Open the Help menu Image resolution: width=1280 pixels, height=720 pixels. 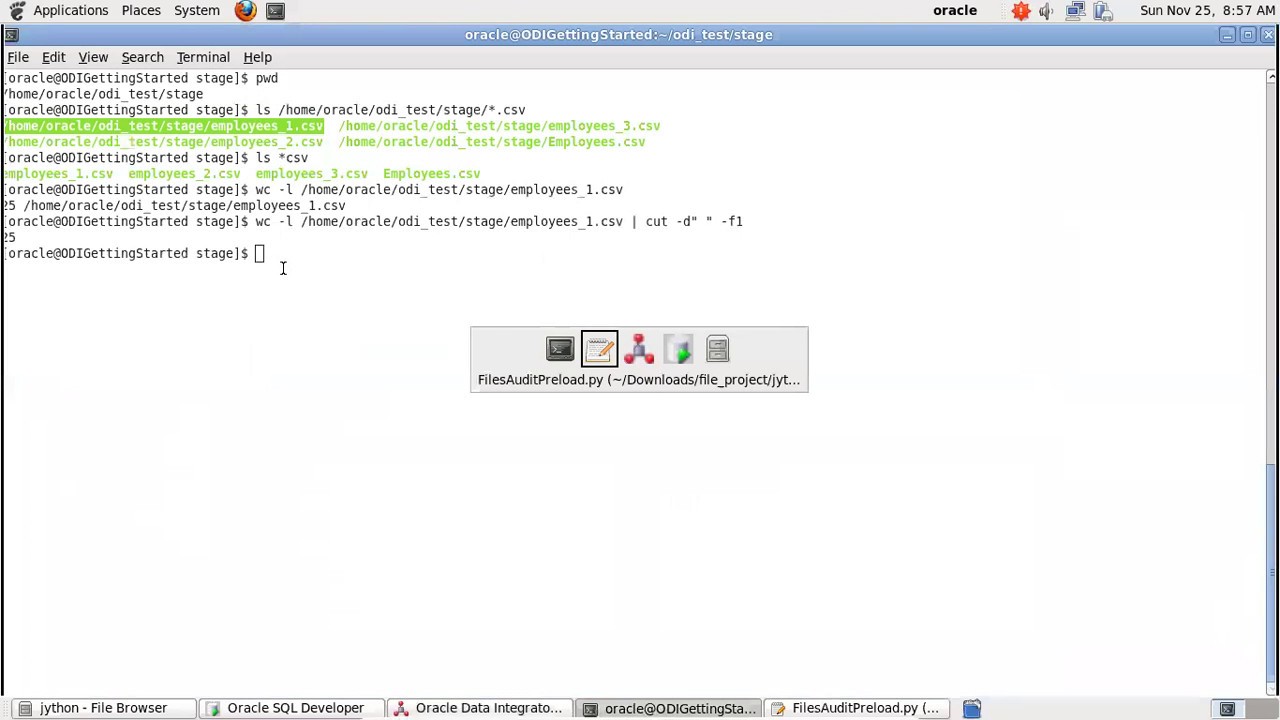click(x=257, y=57)
